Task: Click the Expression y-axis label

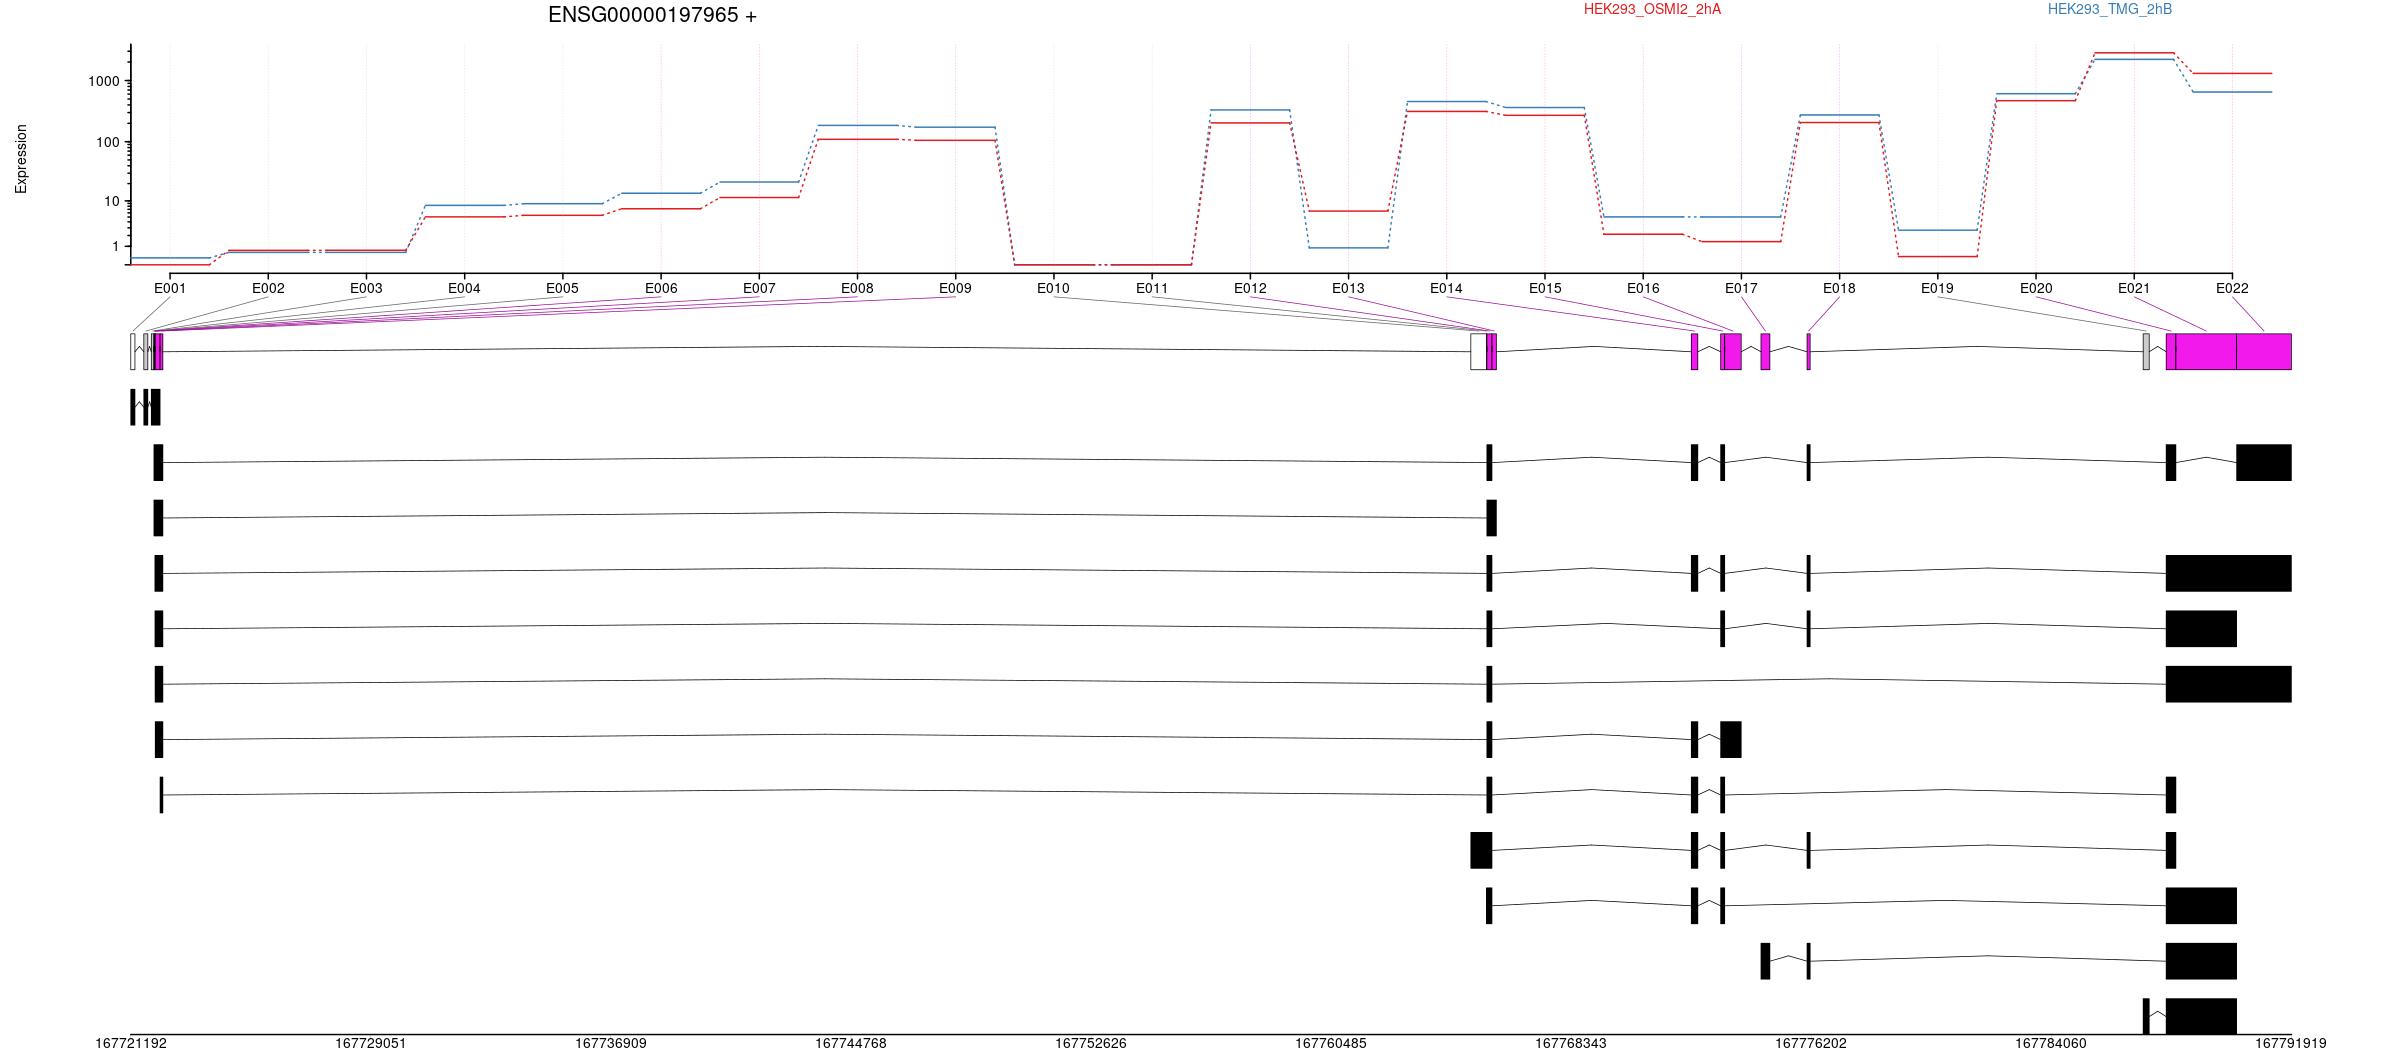Action: 21,159
